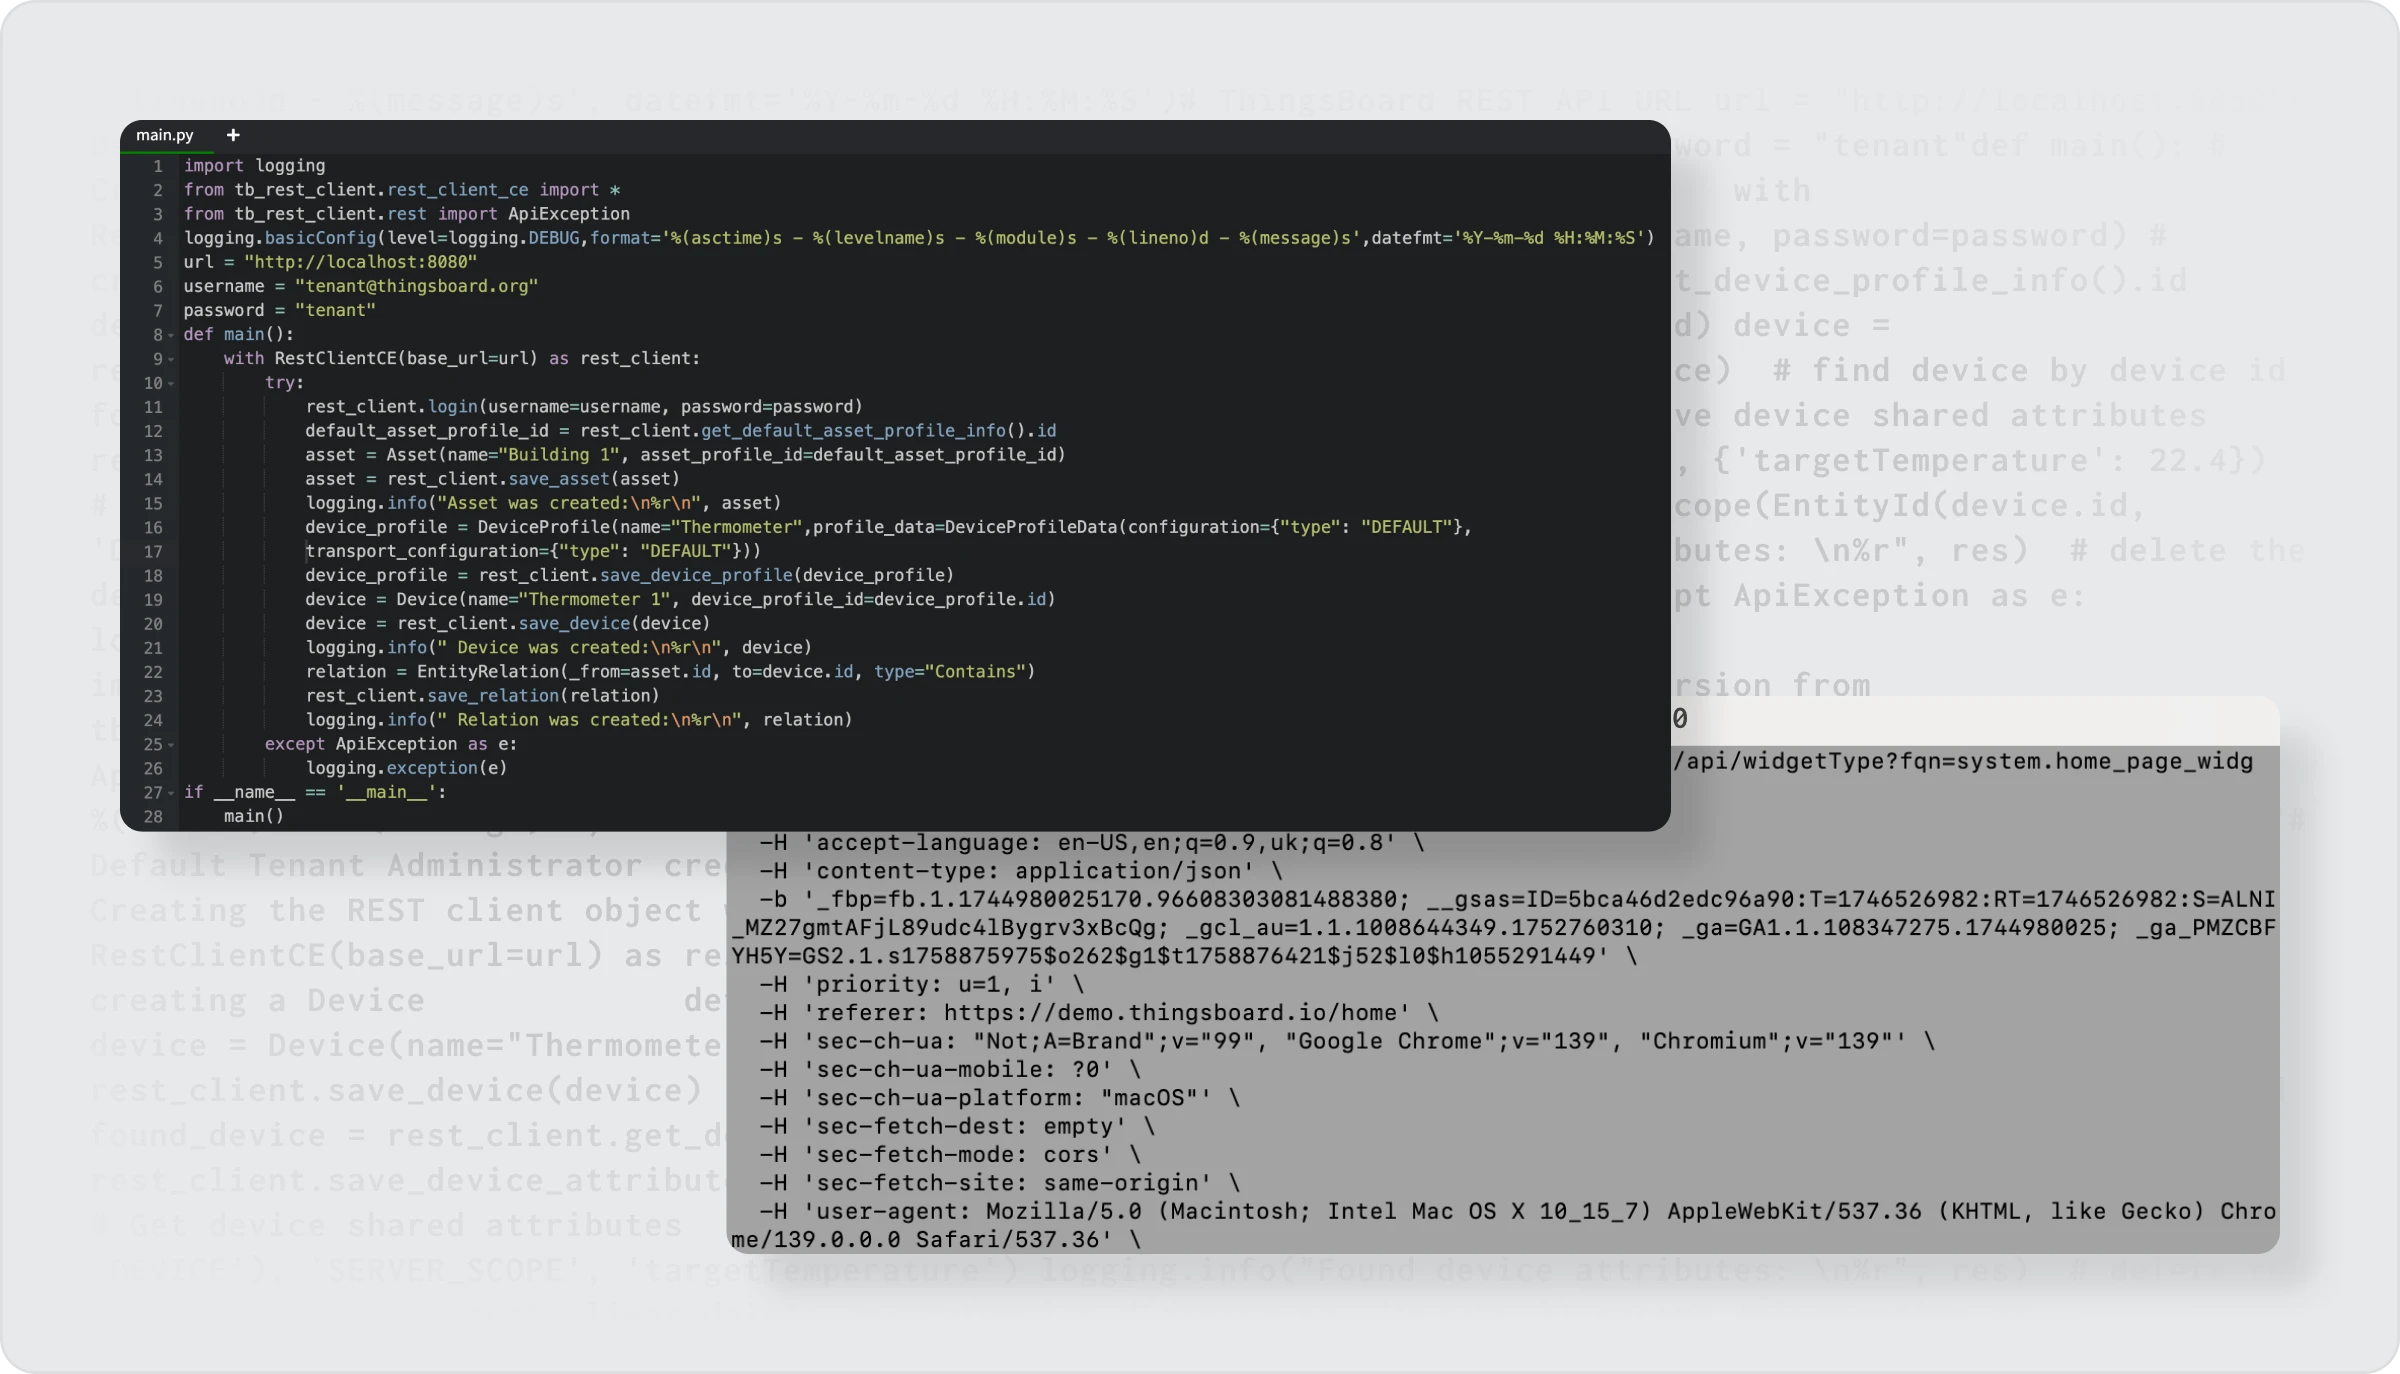Switch to the main.py tab

coord(165,135)
